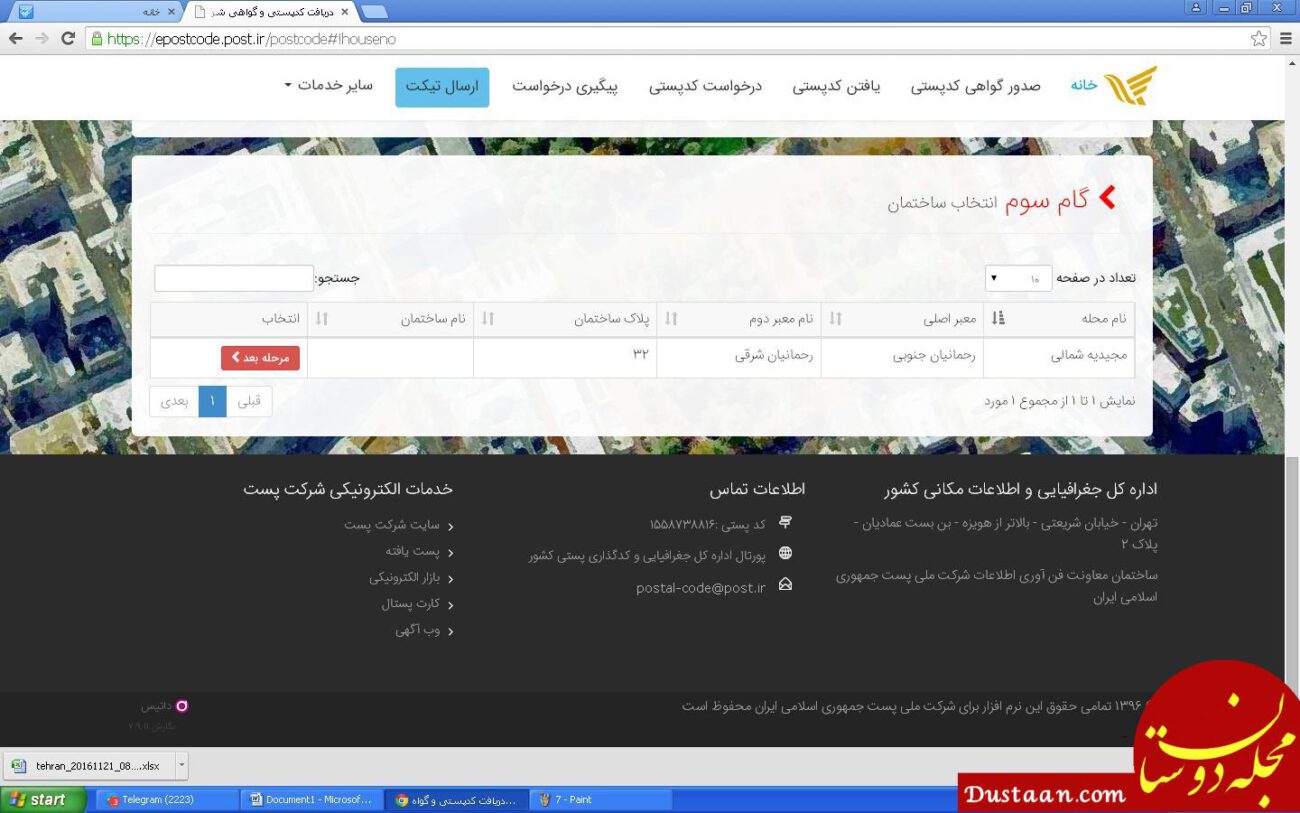Open the downloaded xlsx file's dropdown arrow
Screen dimensions: 1300x813
tap(180, 765)
